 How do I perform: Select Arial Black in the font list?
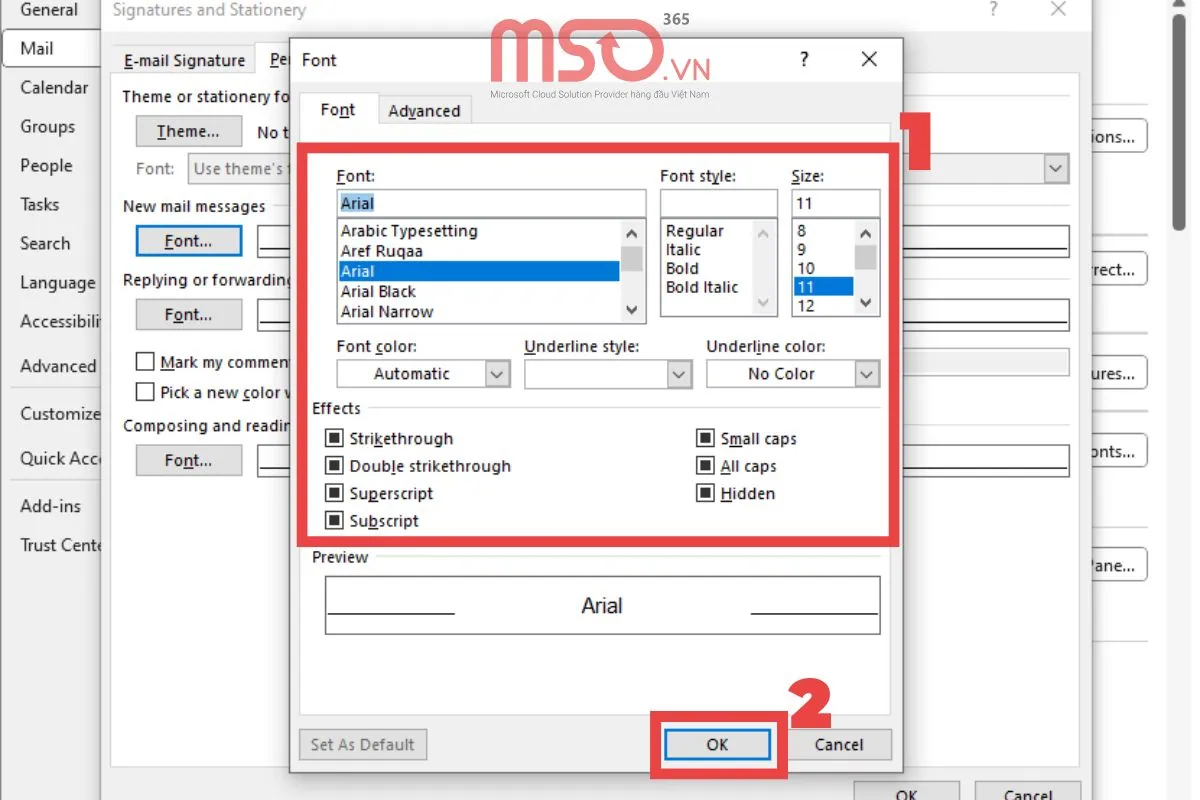click(378, 292)
